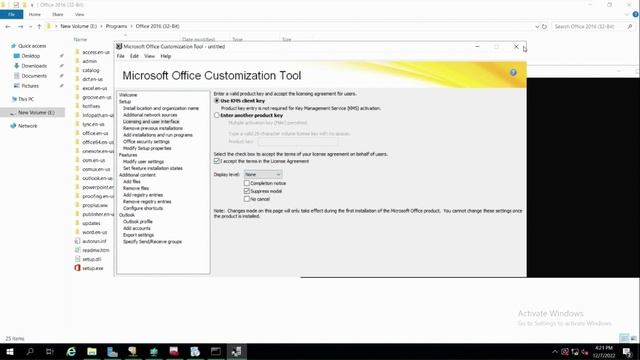Select the setup.exe Office icon
This screenshot has height=360, width=640.
77,268
